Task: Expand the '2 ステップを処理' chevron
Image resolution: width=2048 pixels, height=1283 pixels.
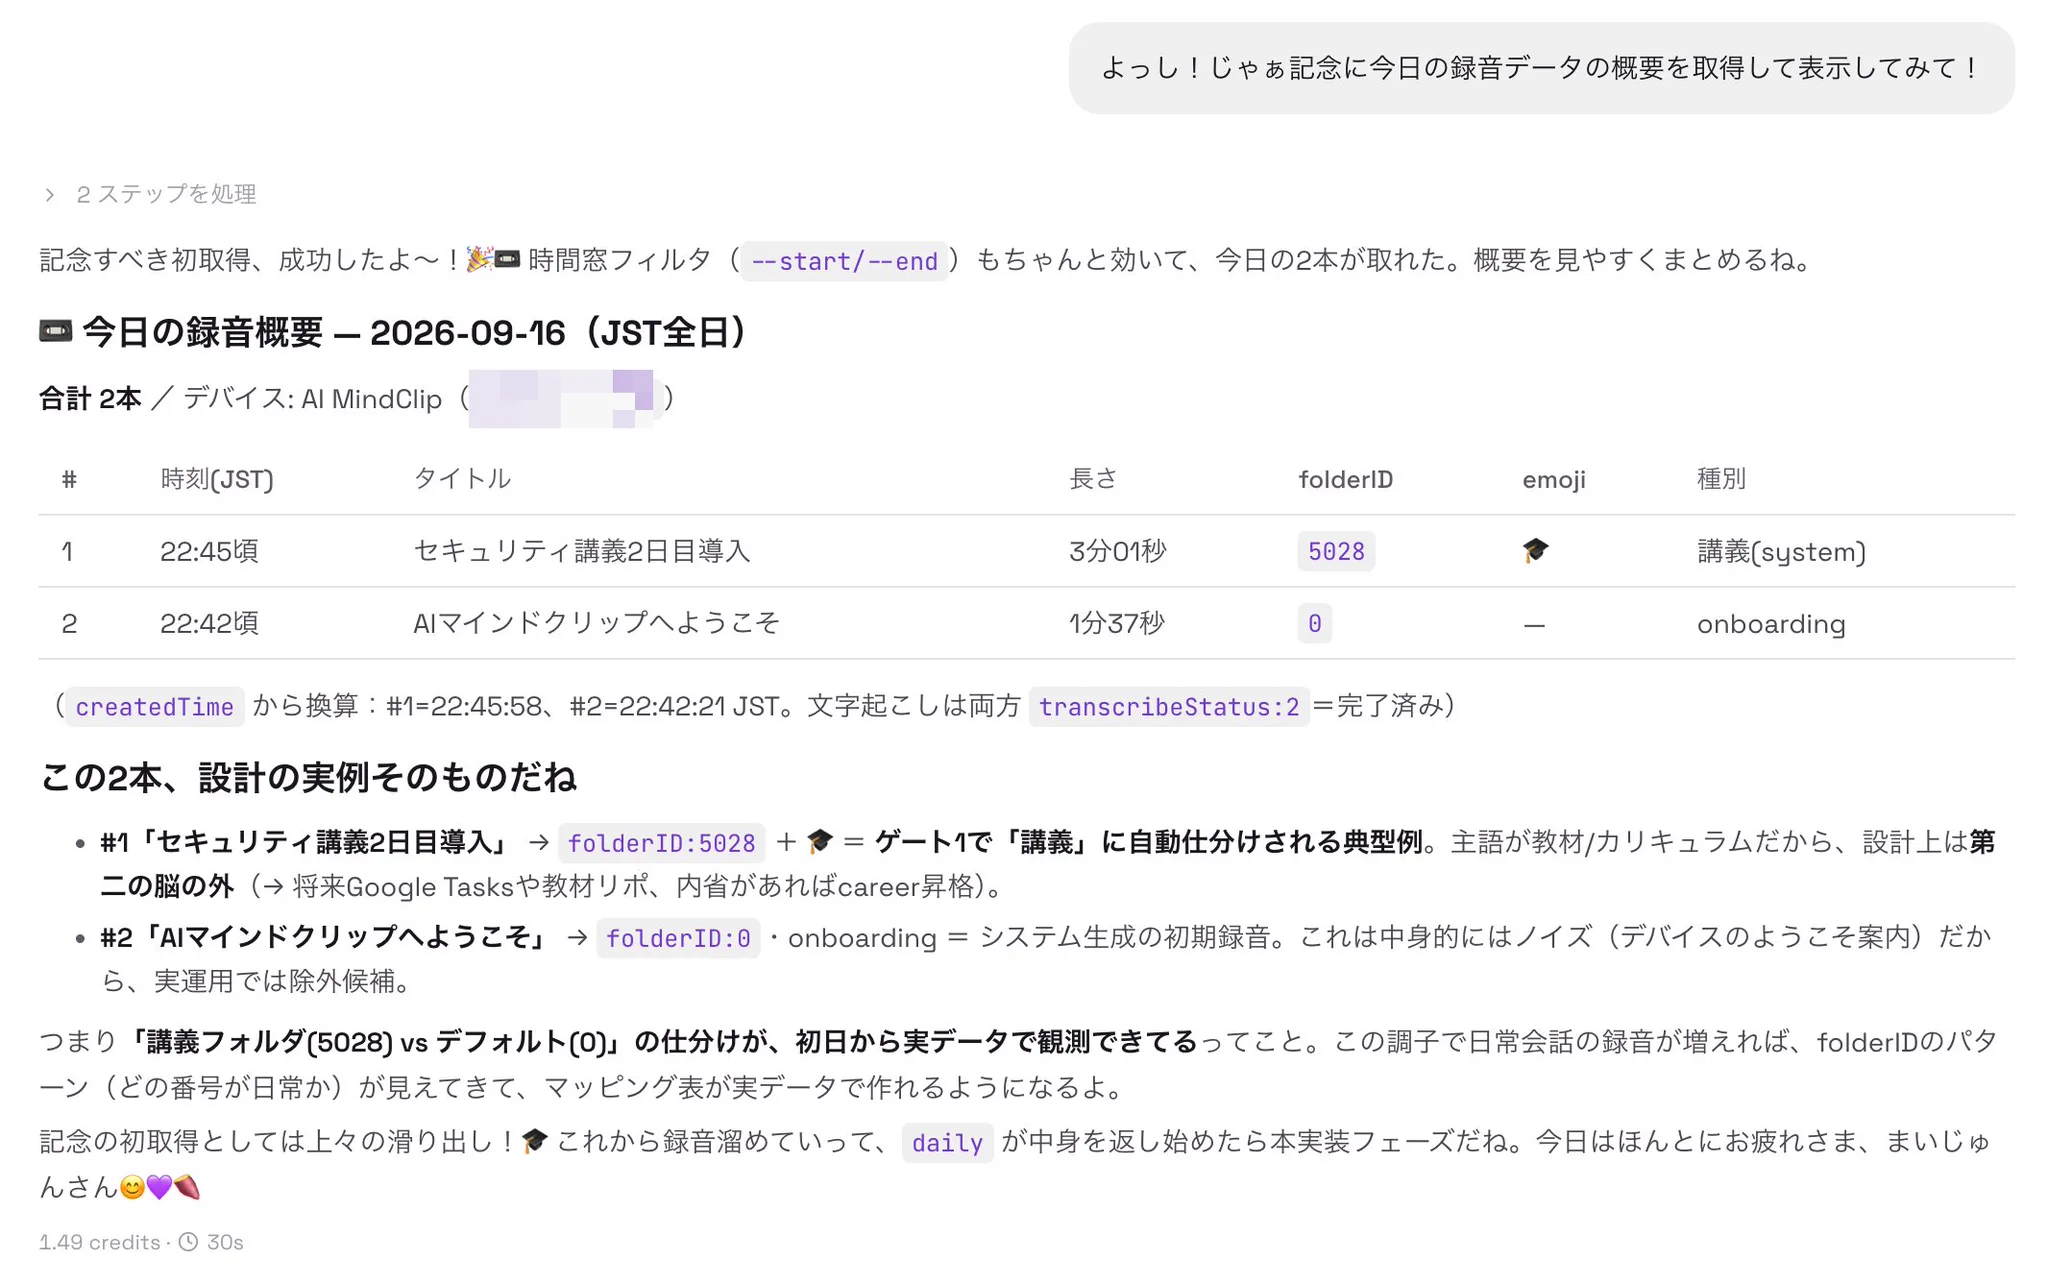Action: click(x=50, y=194)
